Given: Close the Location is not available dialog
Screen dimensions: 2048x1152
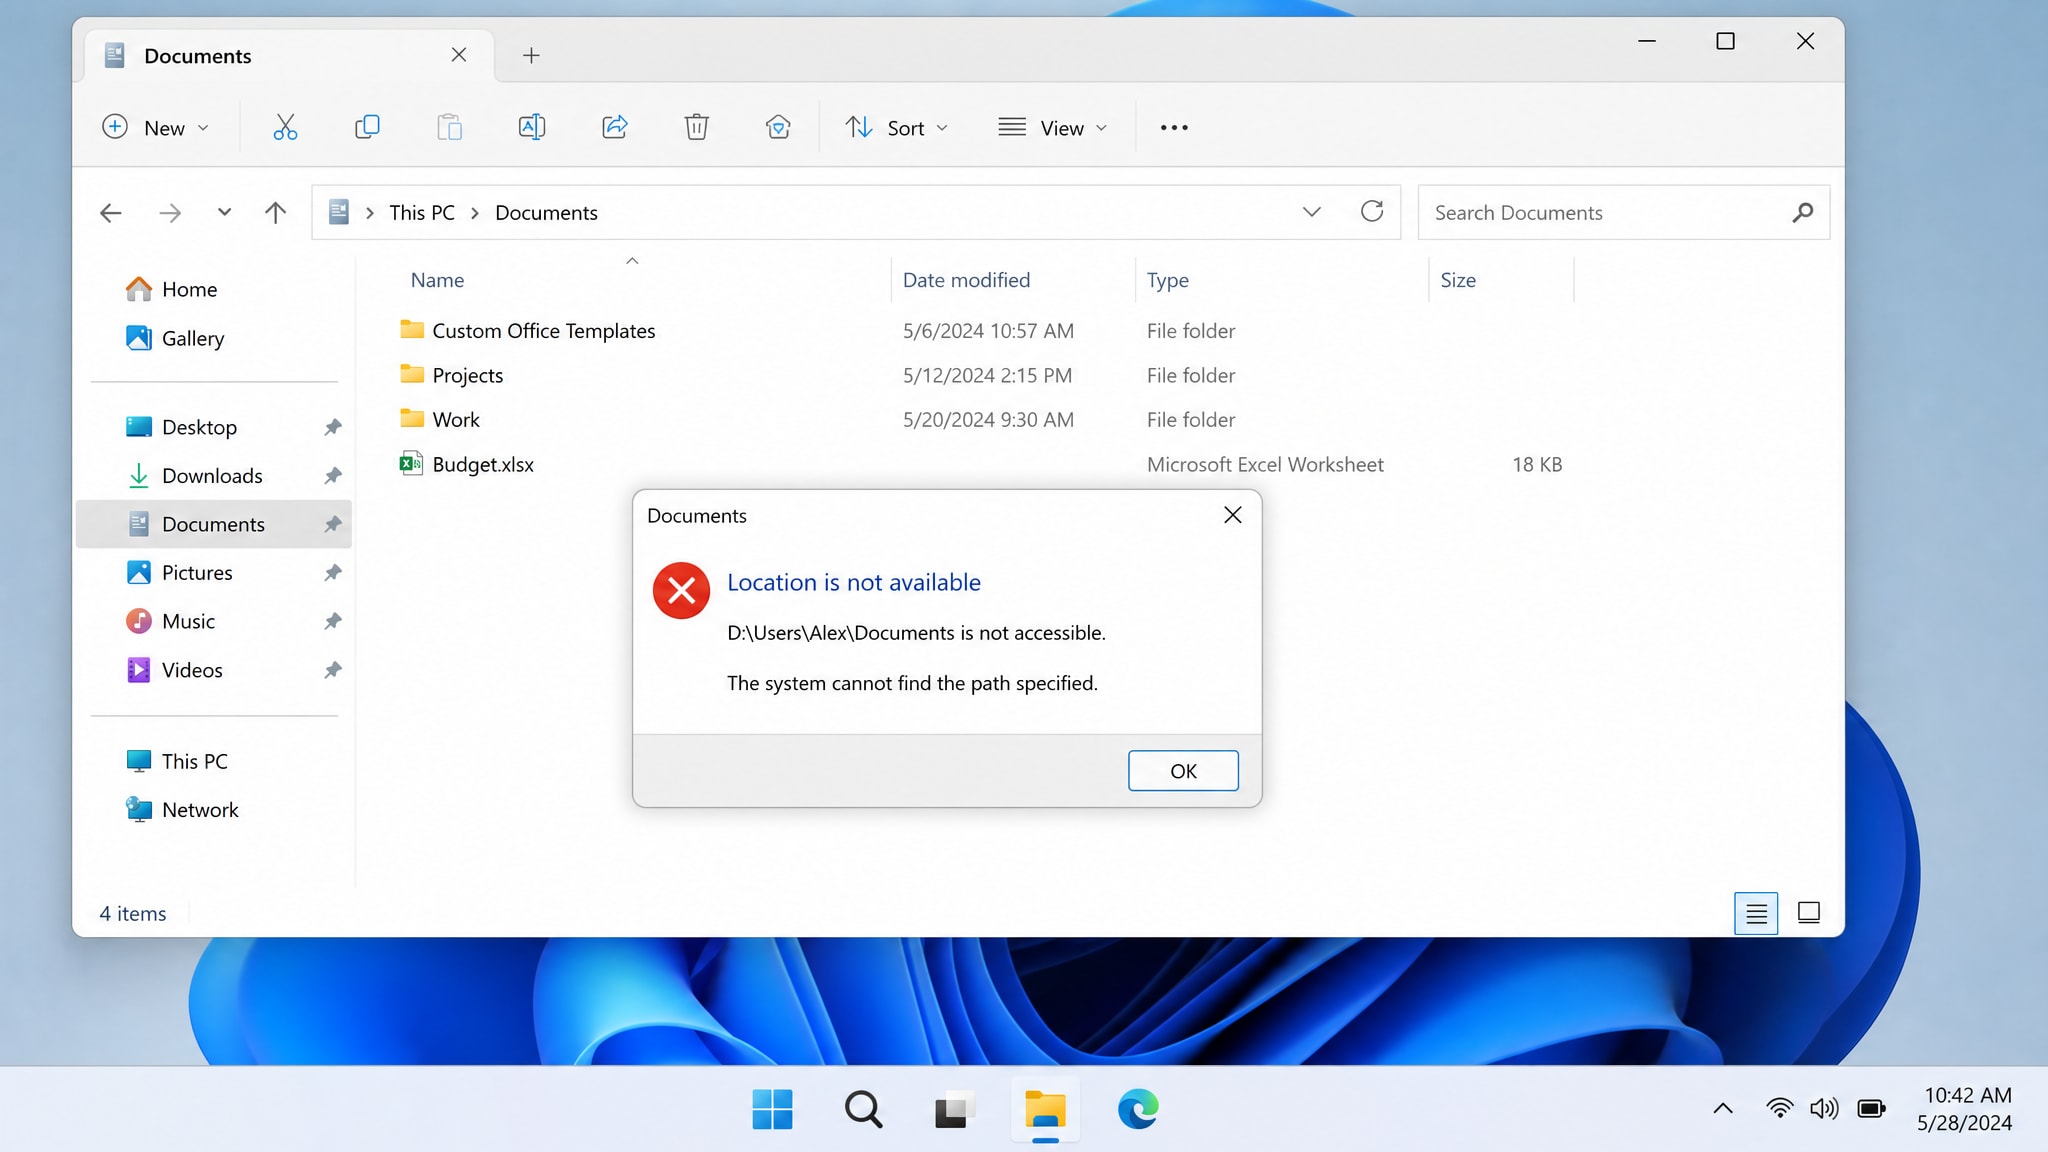Looking at the screenshot, I should [x=1233, y=515].
